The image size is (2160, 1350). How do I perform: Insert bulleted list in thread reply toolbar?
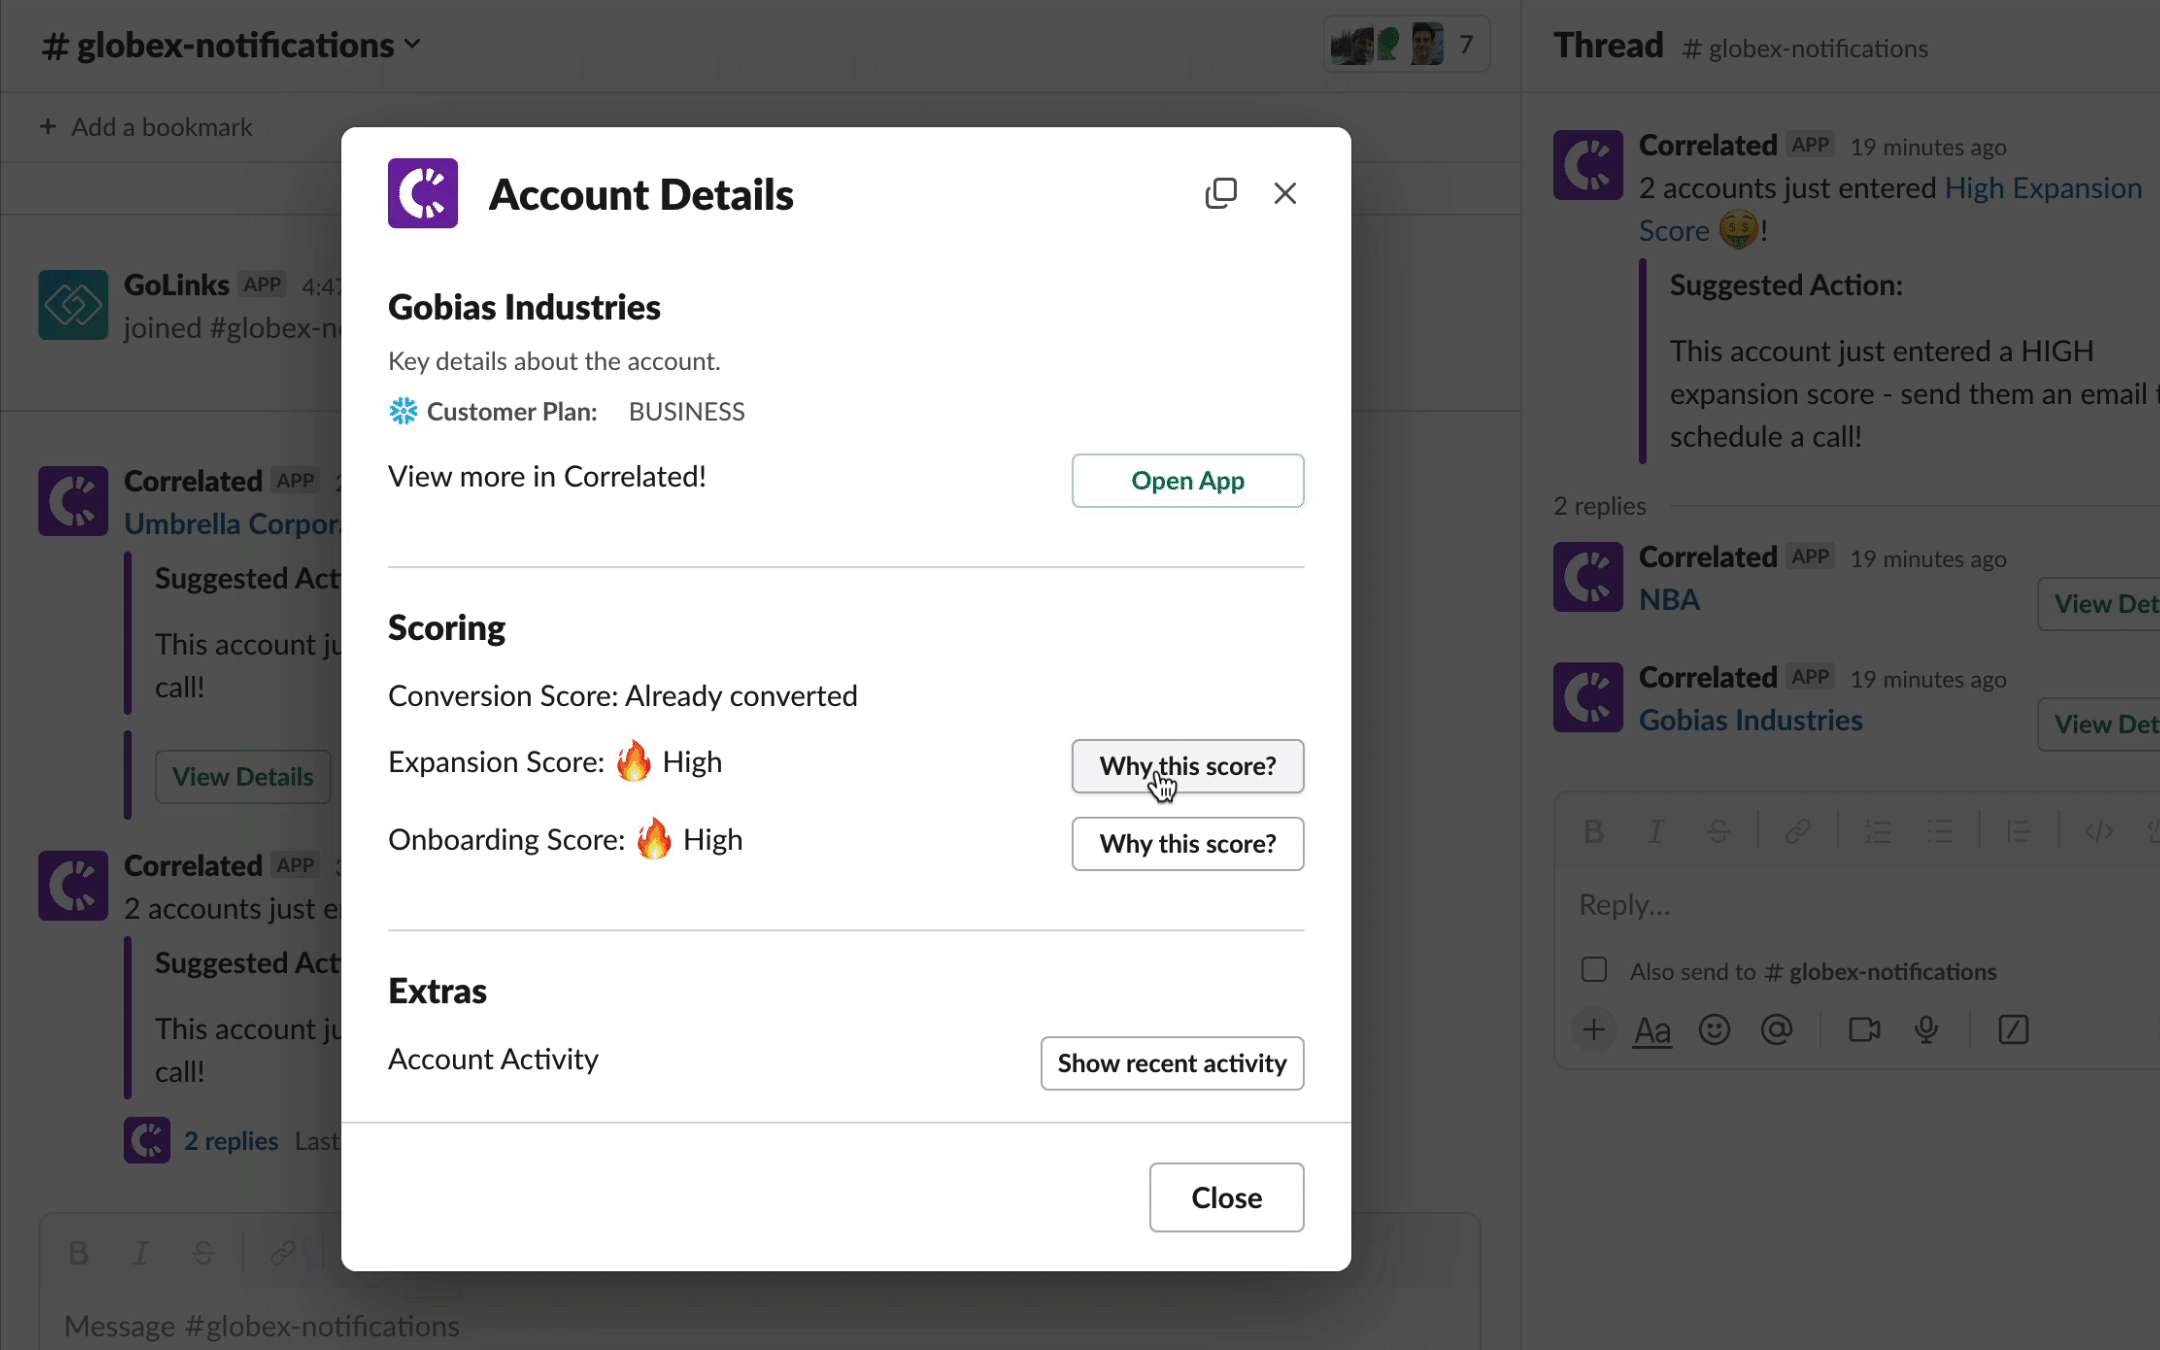1940,831
